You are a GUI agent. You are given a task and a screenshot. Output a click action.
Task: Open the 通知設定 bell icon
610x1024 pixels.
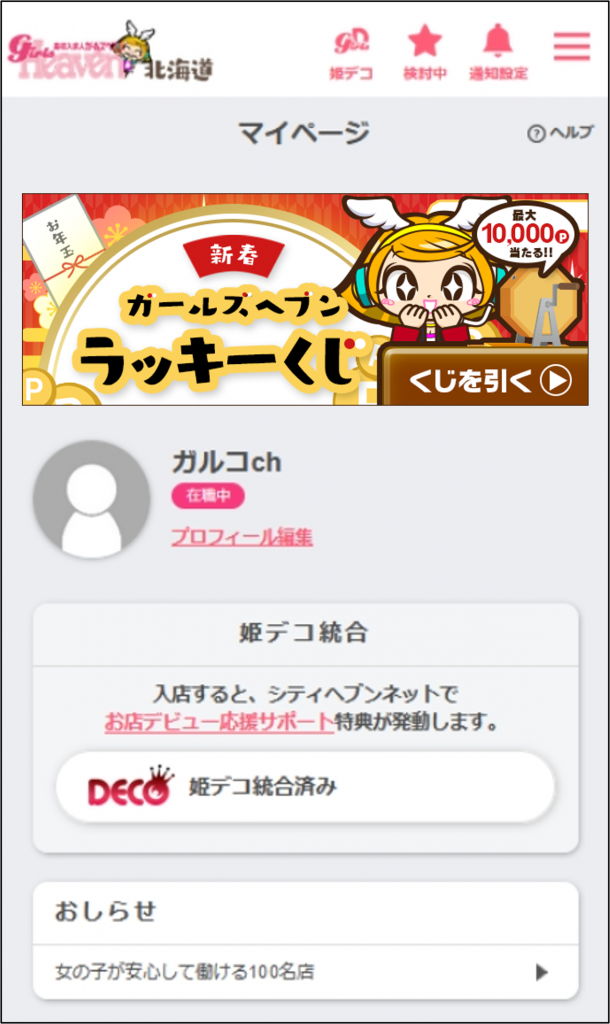498,54
